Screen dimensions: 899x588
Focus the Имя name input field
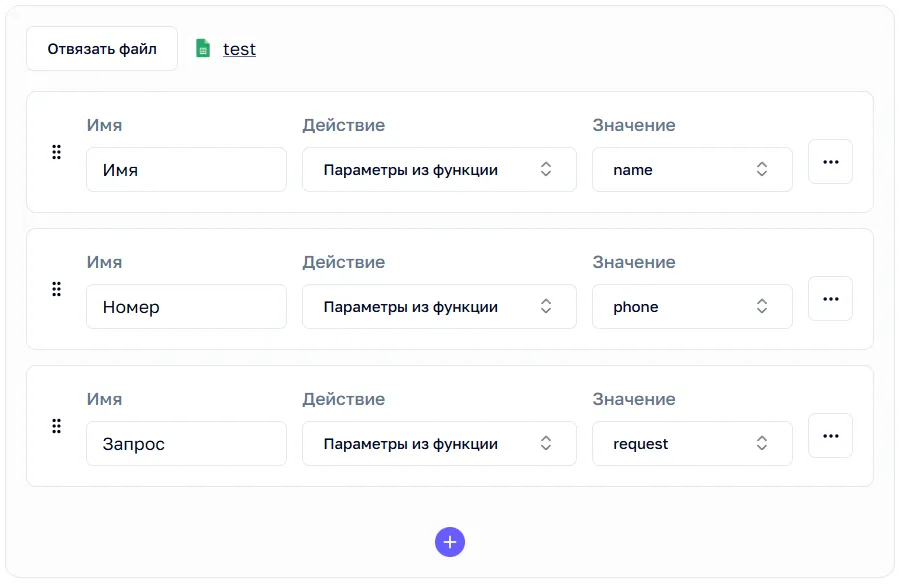(x=186, y=170)
